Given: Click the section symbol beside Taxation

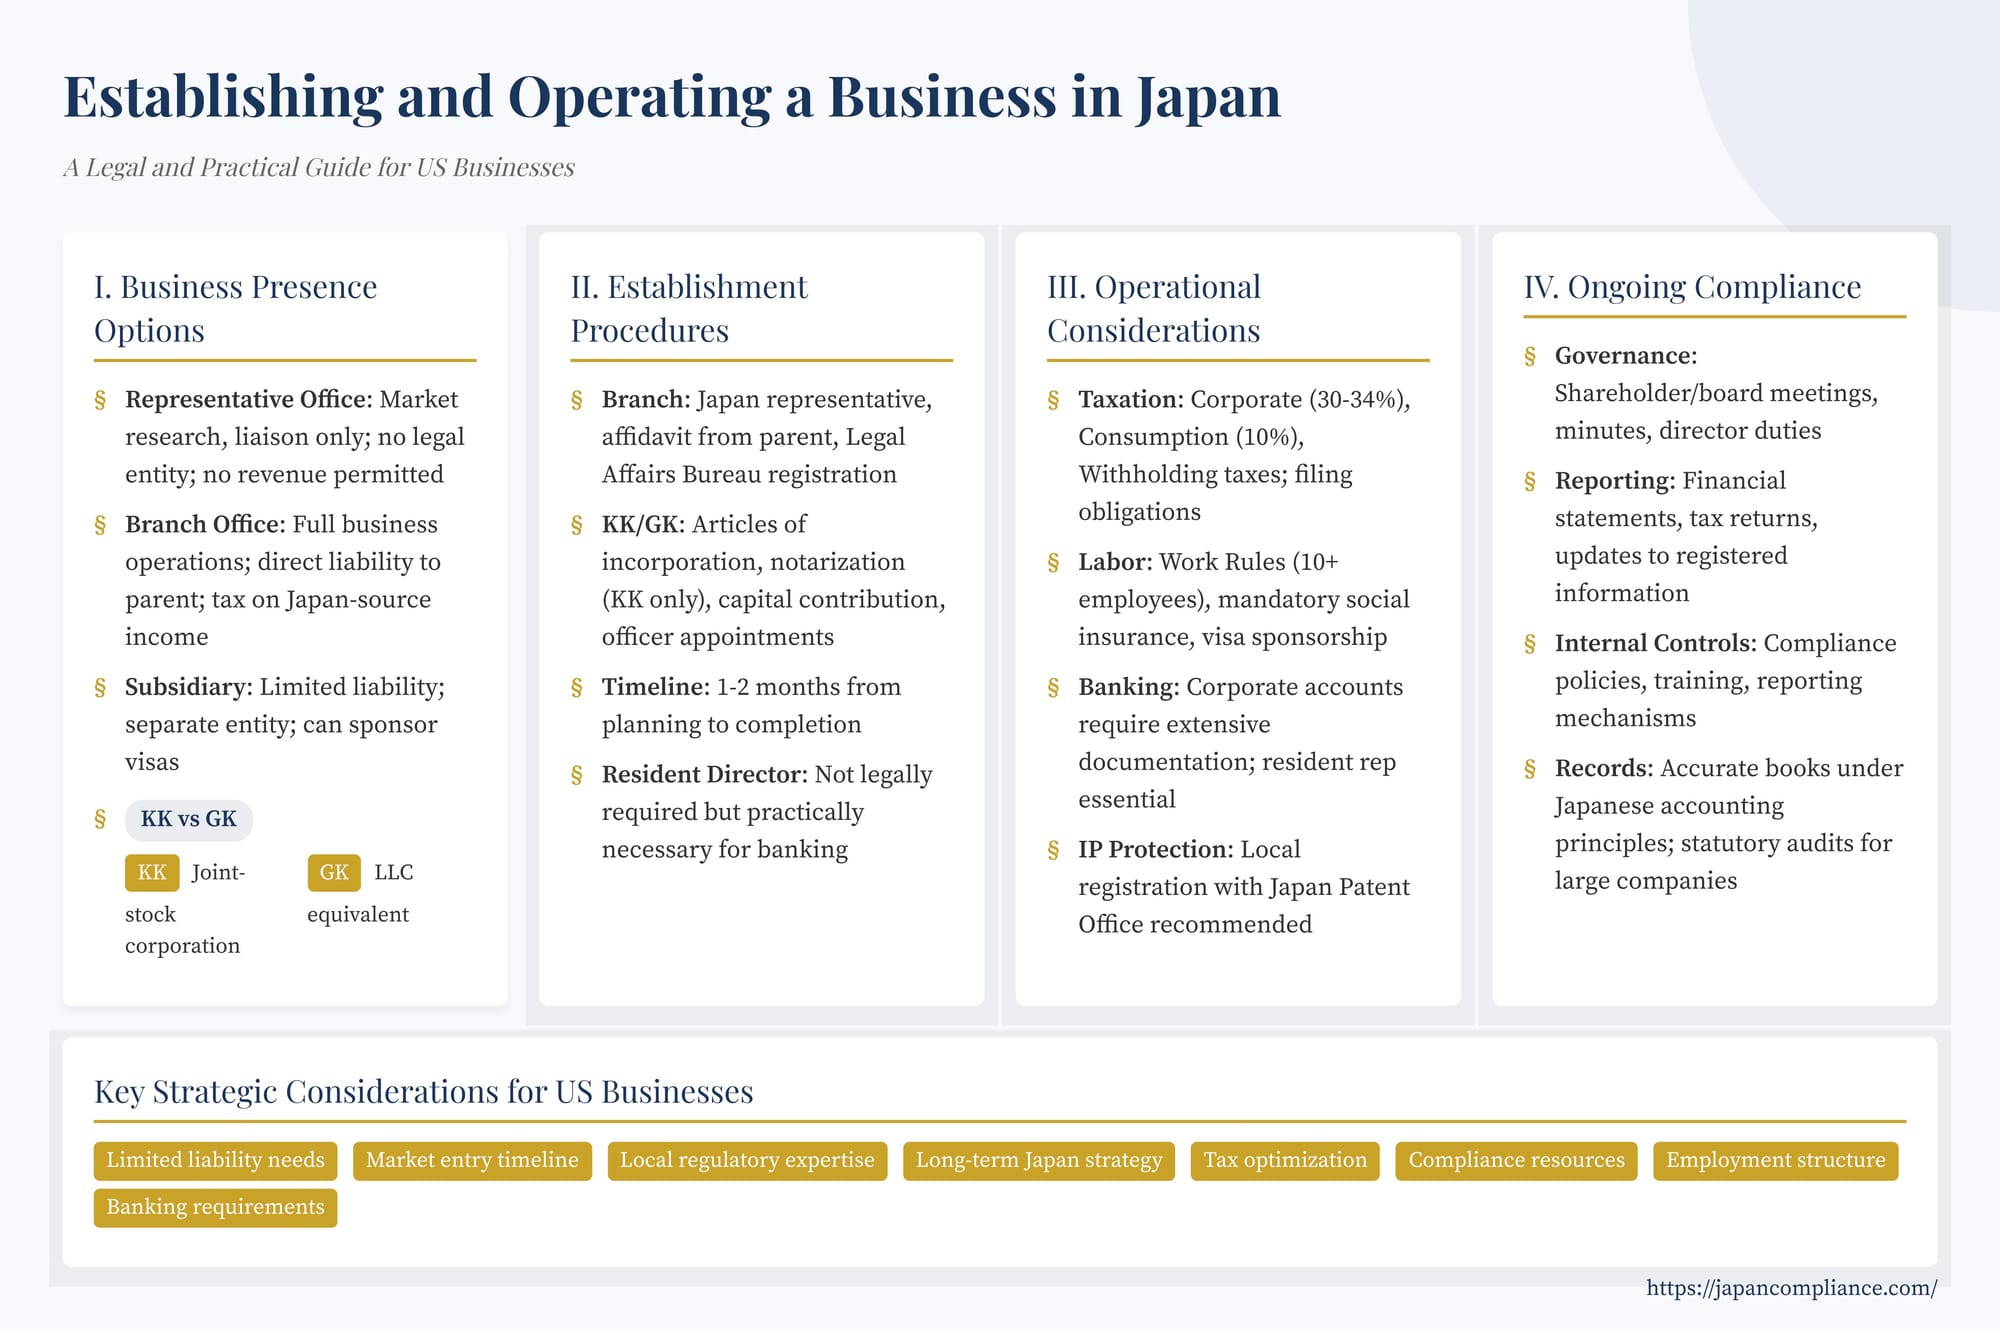Looking at the screenshot, I should (1053, 401).
